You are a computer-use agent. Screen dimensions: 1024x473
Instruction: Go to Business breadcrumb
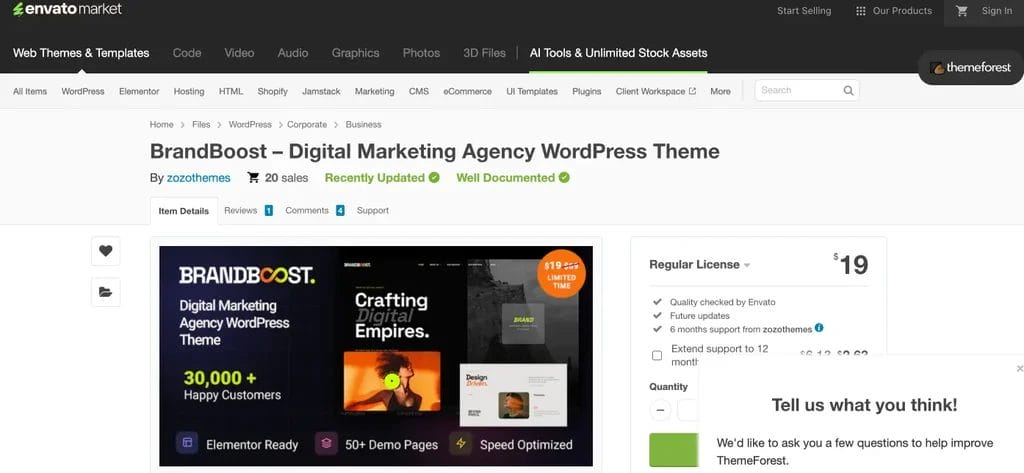363,124
